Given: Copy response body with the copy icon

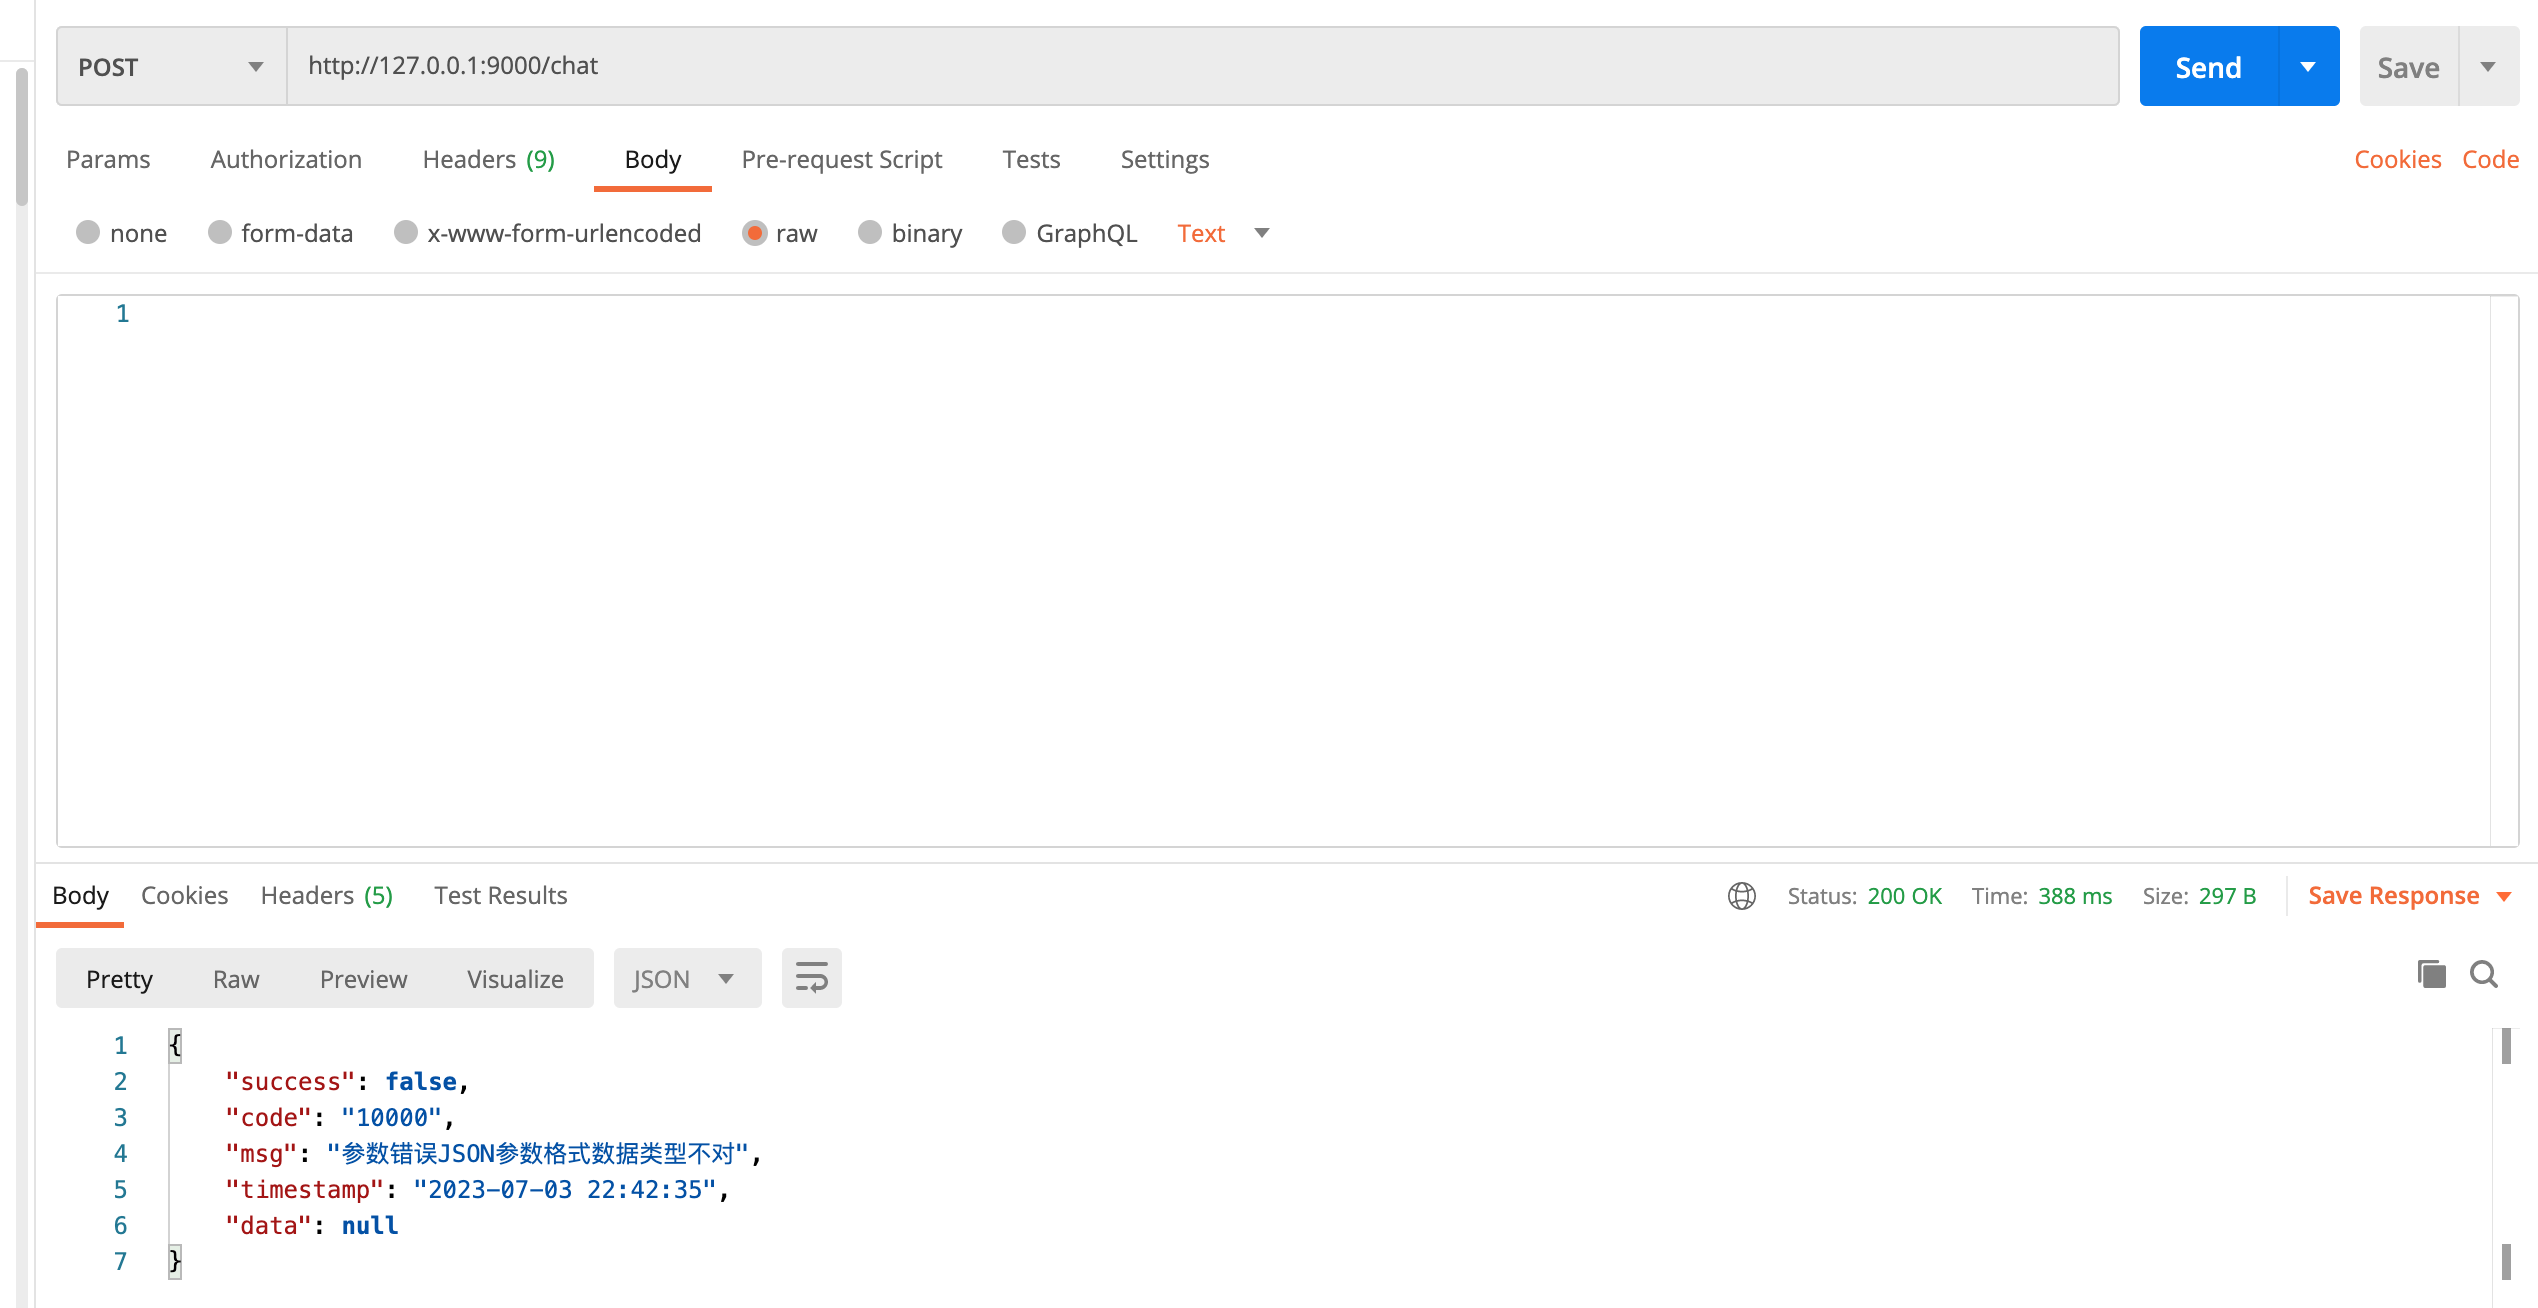Looking at the screenshot, I should (2431, 974).
